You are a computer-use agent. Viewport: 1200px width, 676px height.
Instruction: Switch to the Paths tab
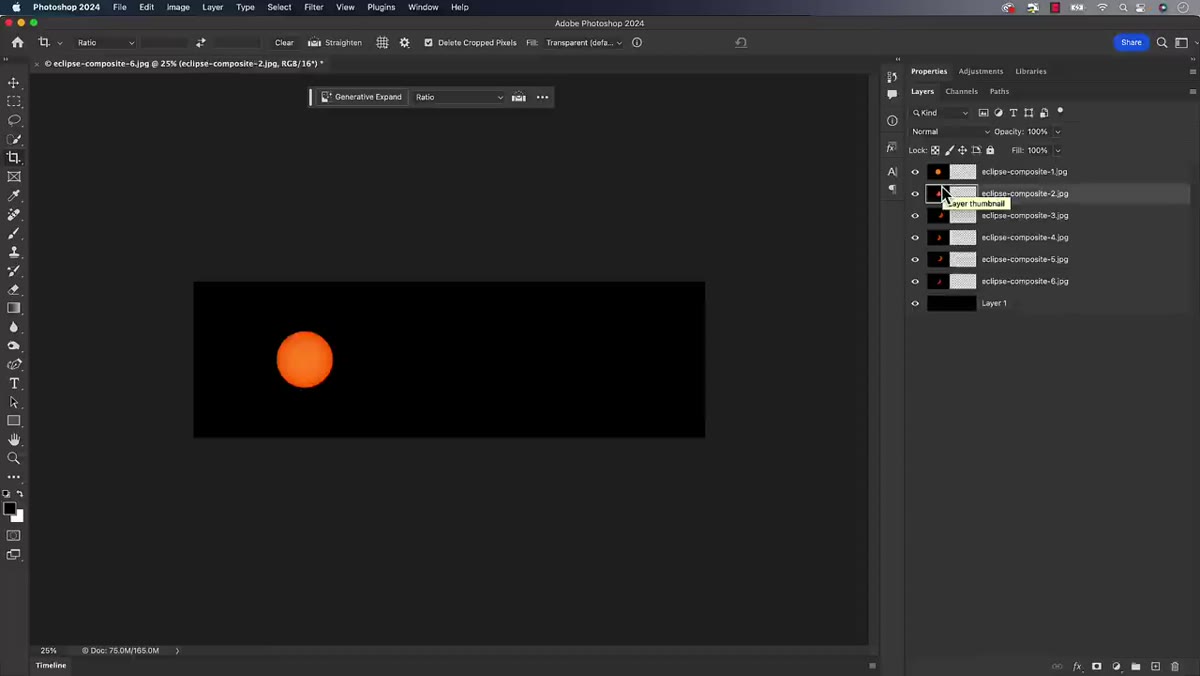click(999, 91)
